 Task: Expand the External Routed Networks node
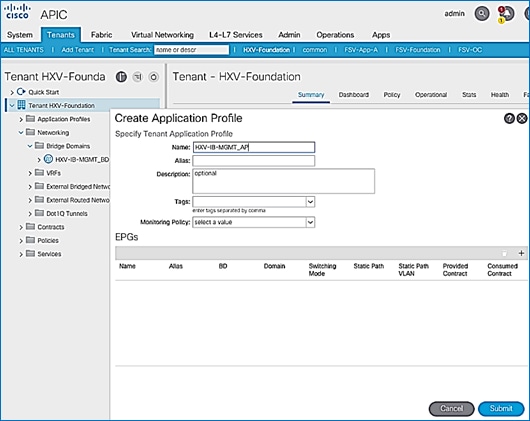coord(30,200)
